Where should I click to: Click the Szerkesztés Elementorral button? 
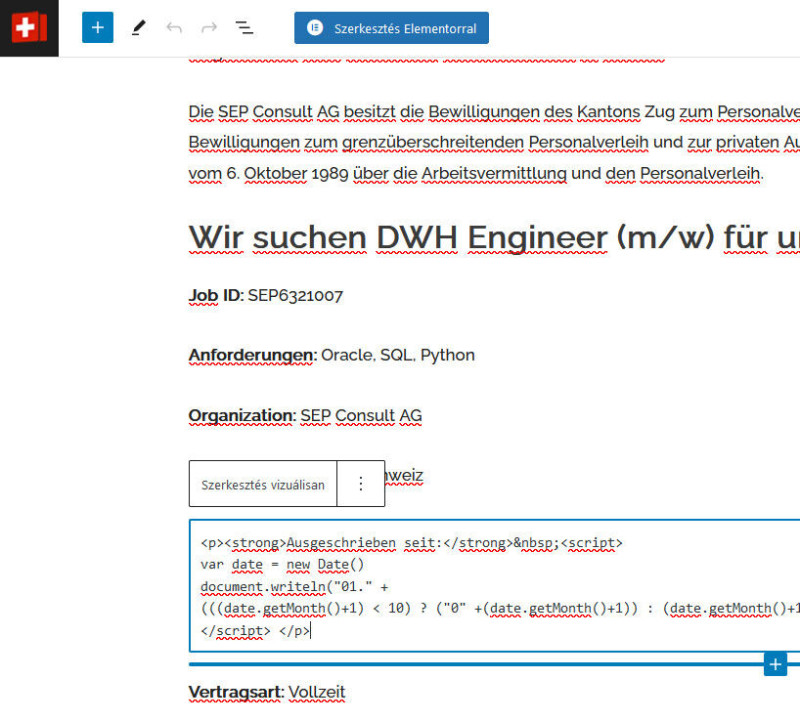[x=391, y=28]
